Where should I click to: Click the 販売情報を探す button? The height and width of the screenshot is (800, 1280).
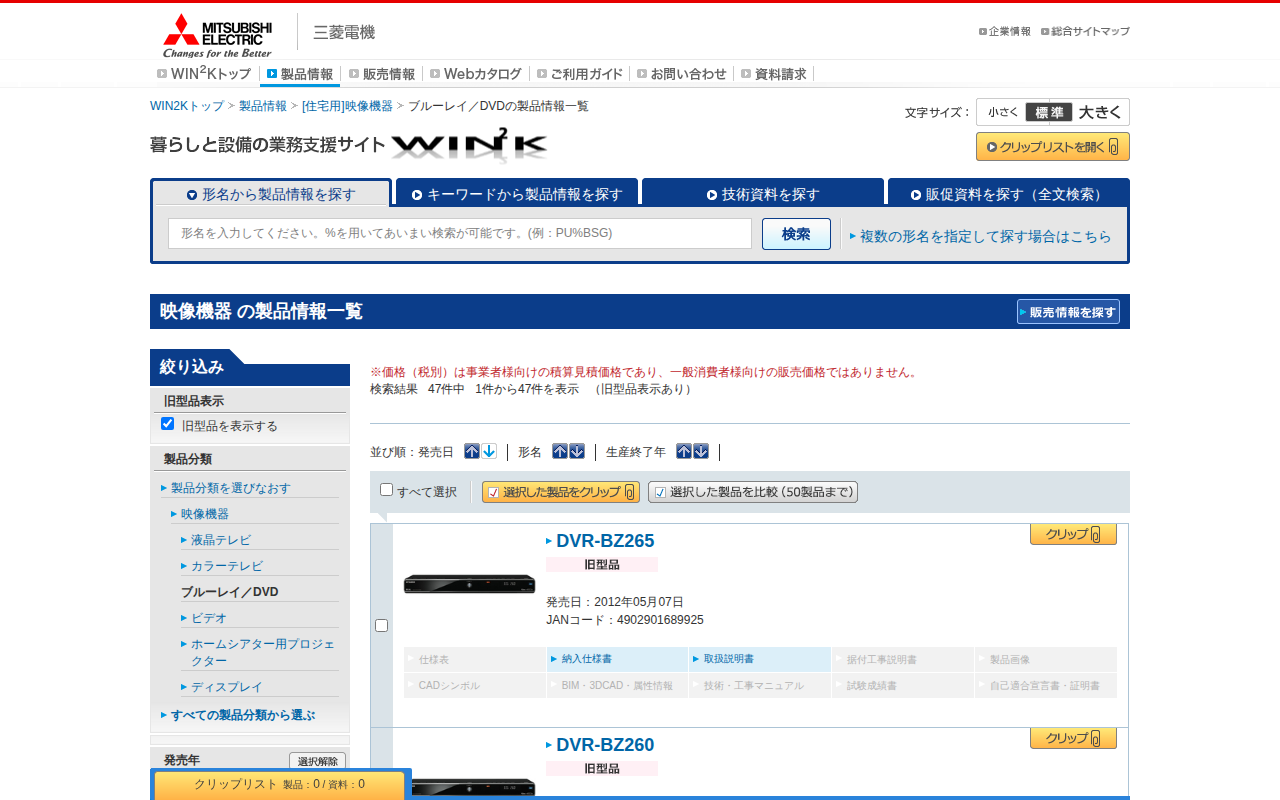[x=1068, y=312]
